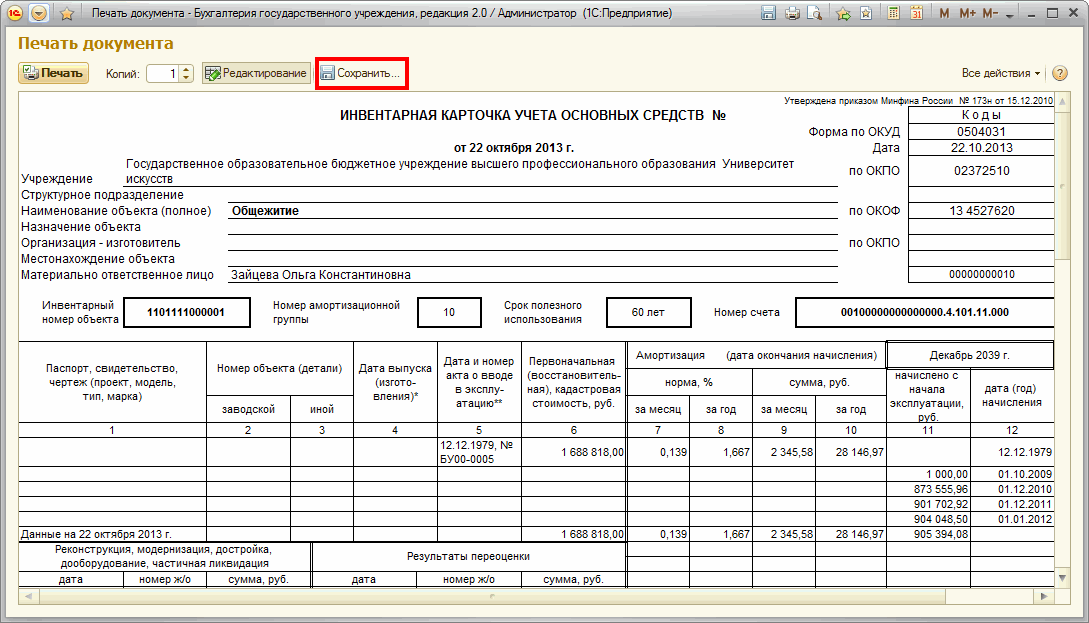Increase the copies count with up arrow
This screenshot has height=623, width=1089.
tap(186, 69)
